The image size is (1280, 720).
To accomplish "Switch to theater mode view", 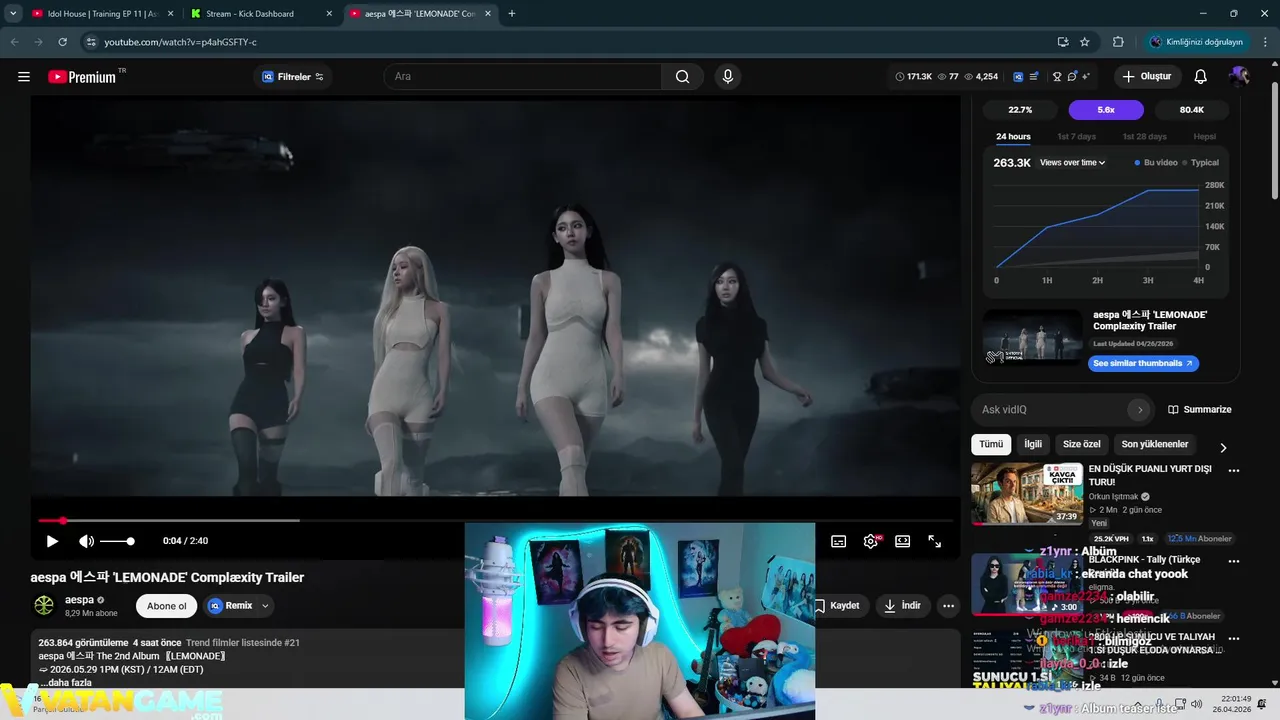I will (x=903, y=541).
